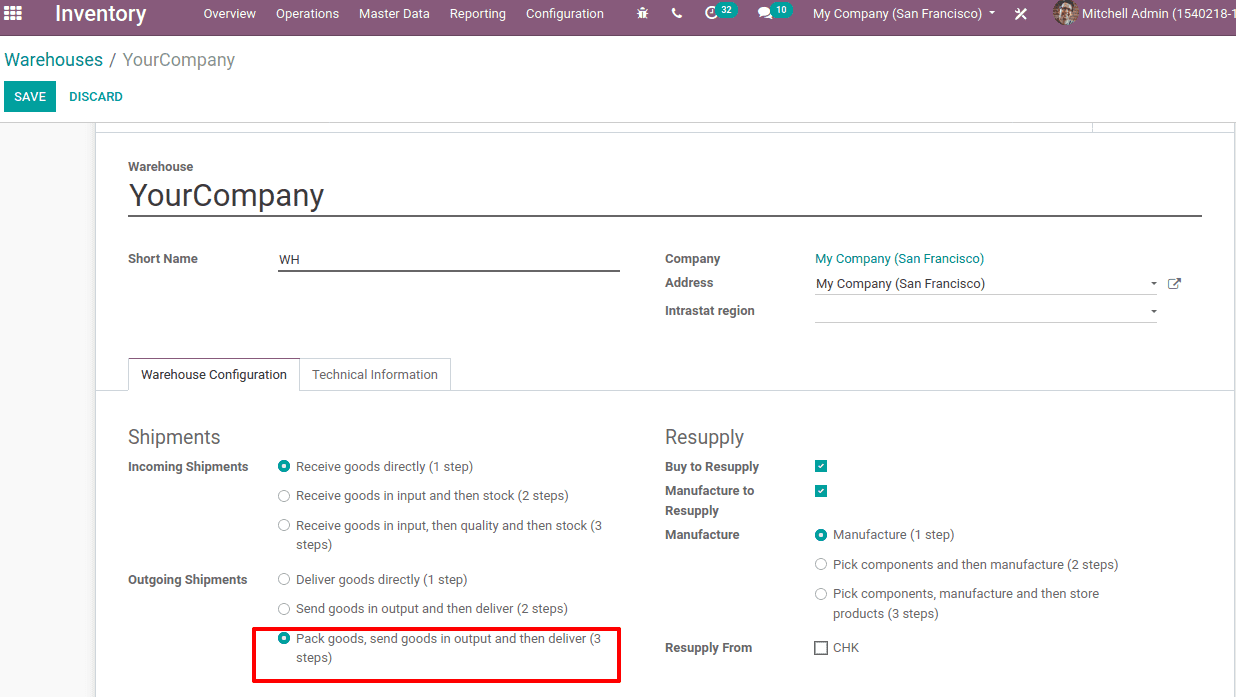This screenshot has width=1236, height=697.
Task: Select Receive goods in input then stock
Action: point(284,496)
